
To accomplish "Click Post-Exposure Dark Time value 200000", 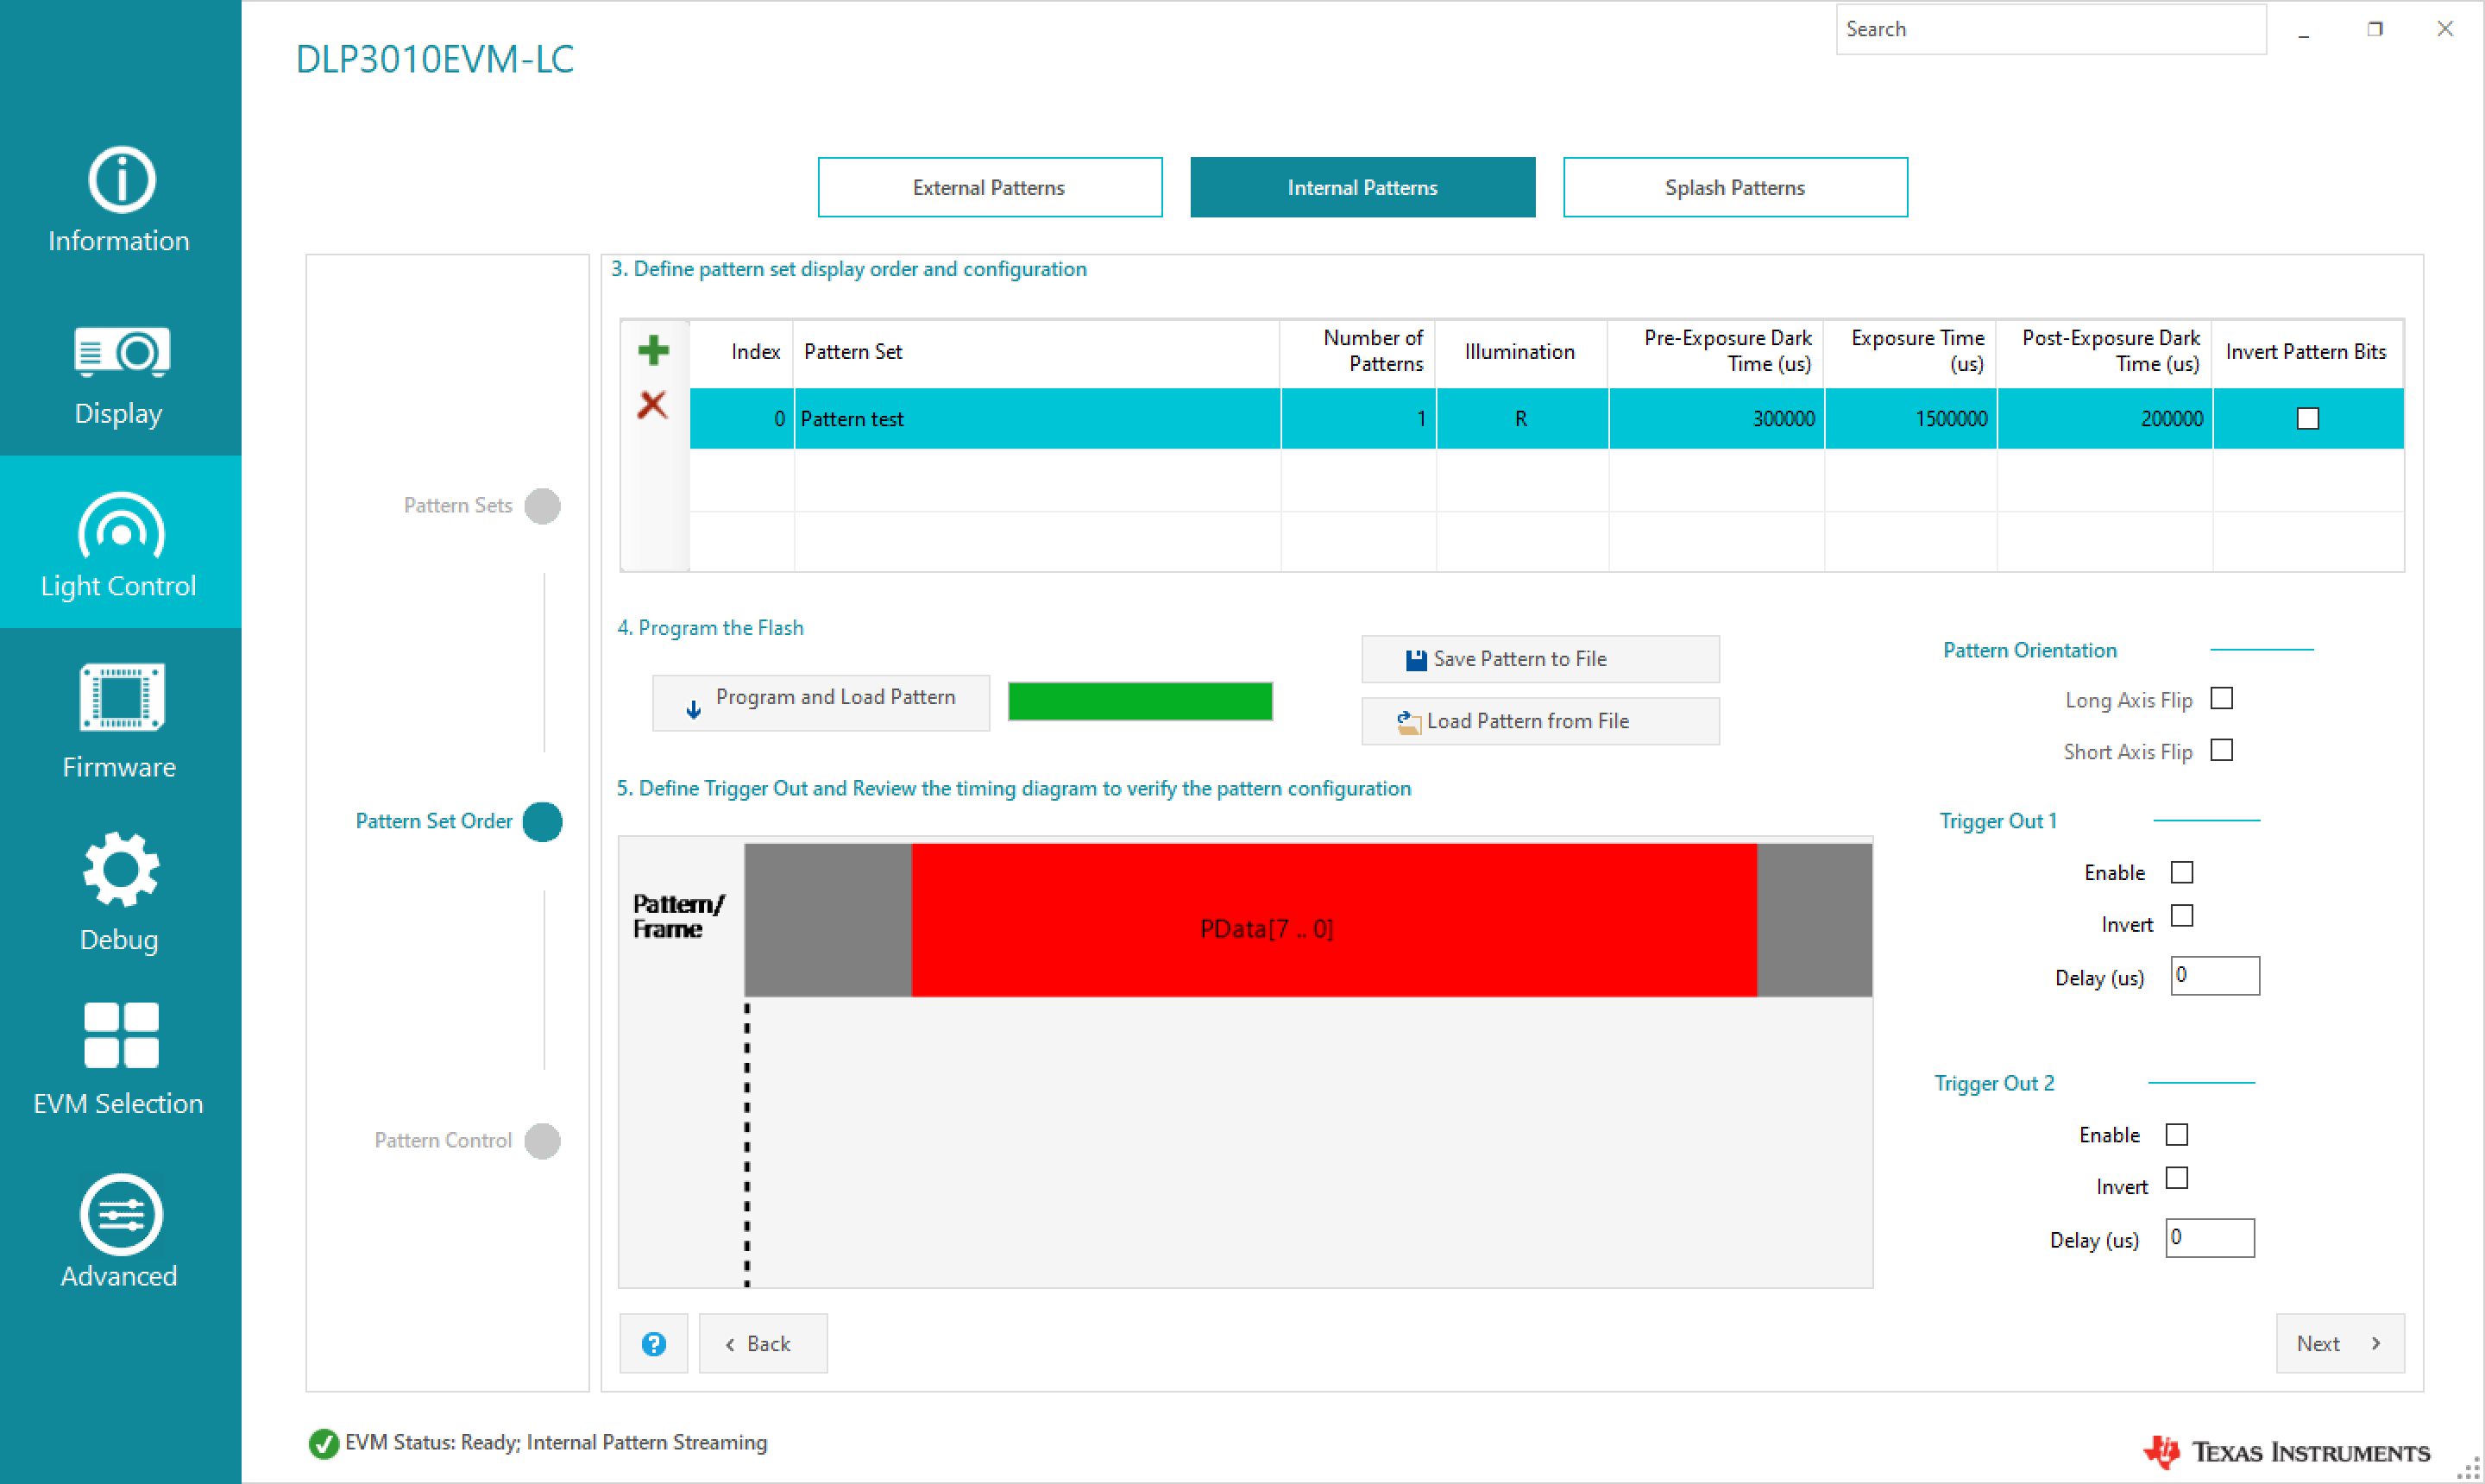I will (2105, 419).
